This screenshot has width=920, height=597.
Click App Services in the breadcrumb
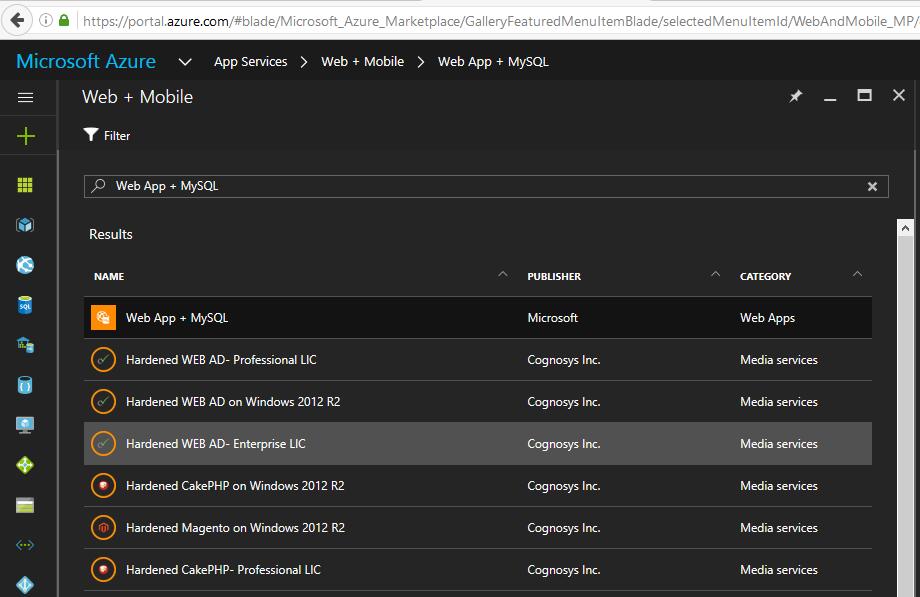(251, 62)
